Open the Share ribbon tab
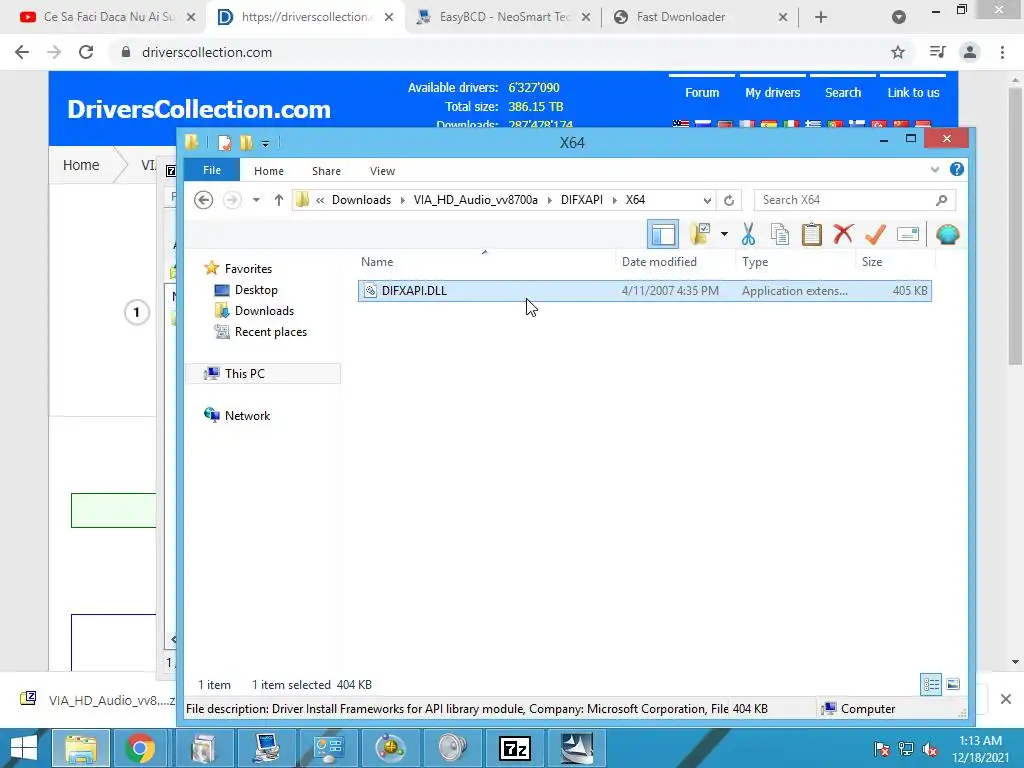Screen dimensions: 1024x768 pyautogui.click(x=326, y=170)
